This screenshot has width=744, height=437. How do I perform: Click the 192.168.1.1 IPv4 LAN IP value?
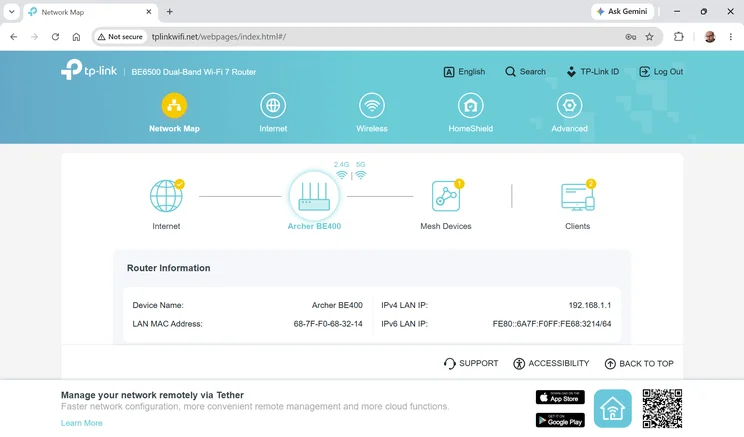pos(590,305)
